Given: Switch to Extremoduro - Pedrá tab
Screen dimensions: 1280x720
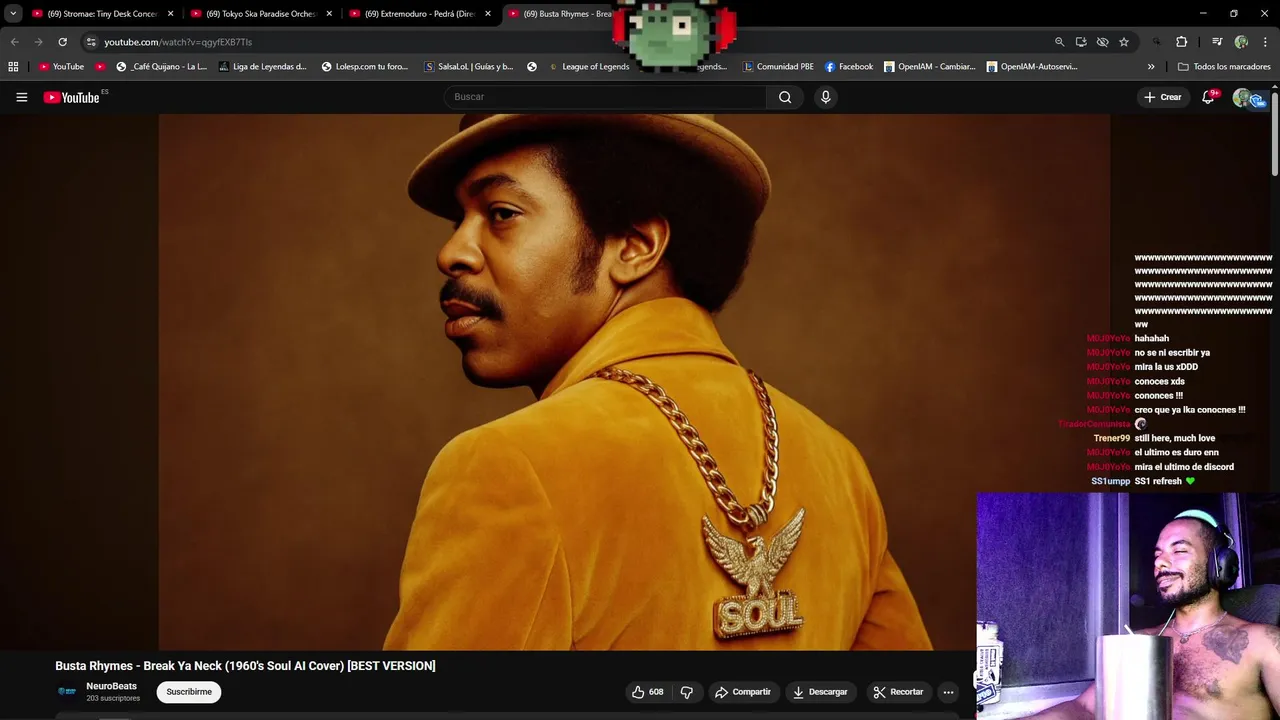Looking at the screenshot, I should point(419,14).
